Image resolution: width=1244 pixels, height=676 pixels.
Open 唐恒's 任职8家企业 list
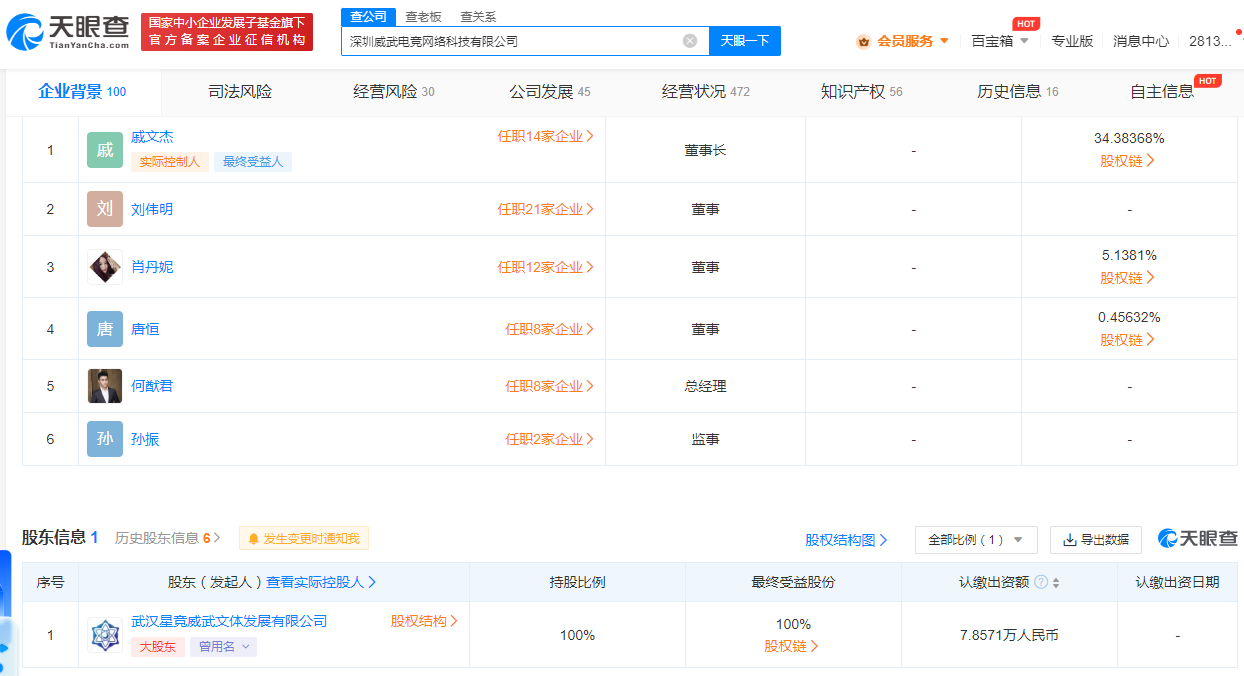550,329
